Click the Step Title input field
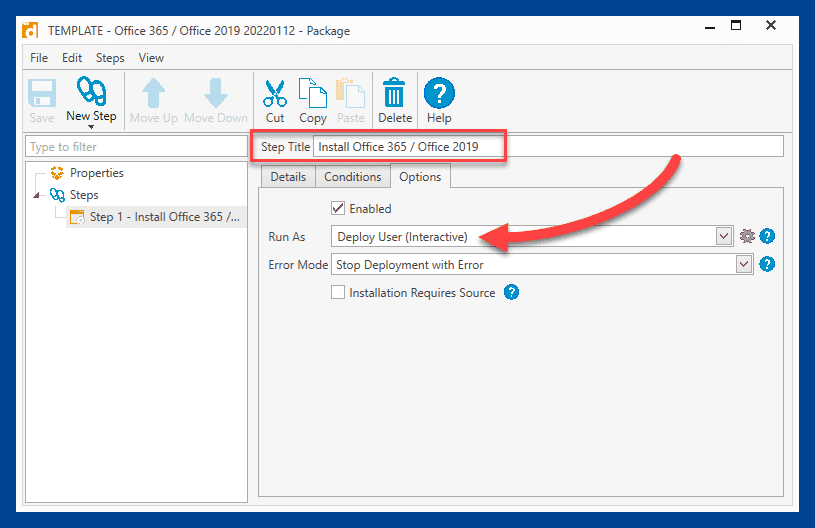Viewport: 815px width, 528px height. click(548, 147)
